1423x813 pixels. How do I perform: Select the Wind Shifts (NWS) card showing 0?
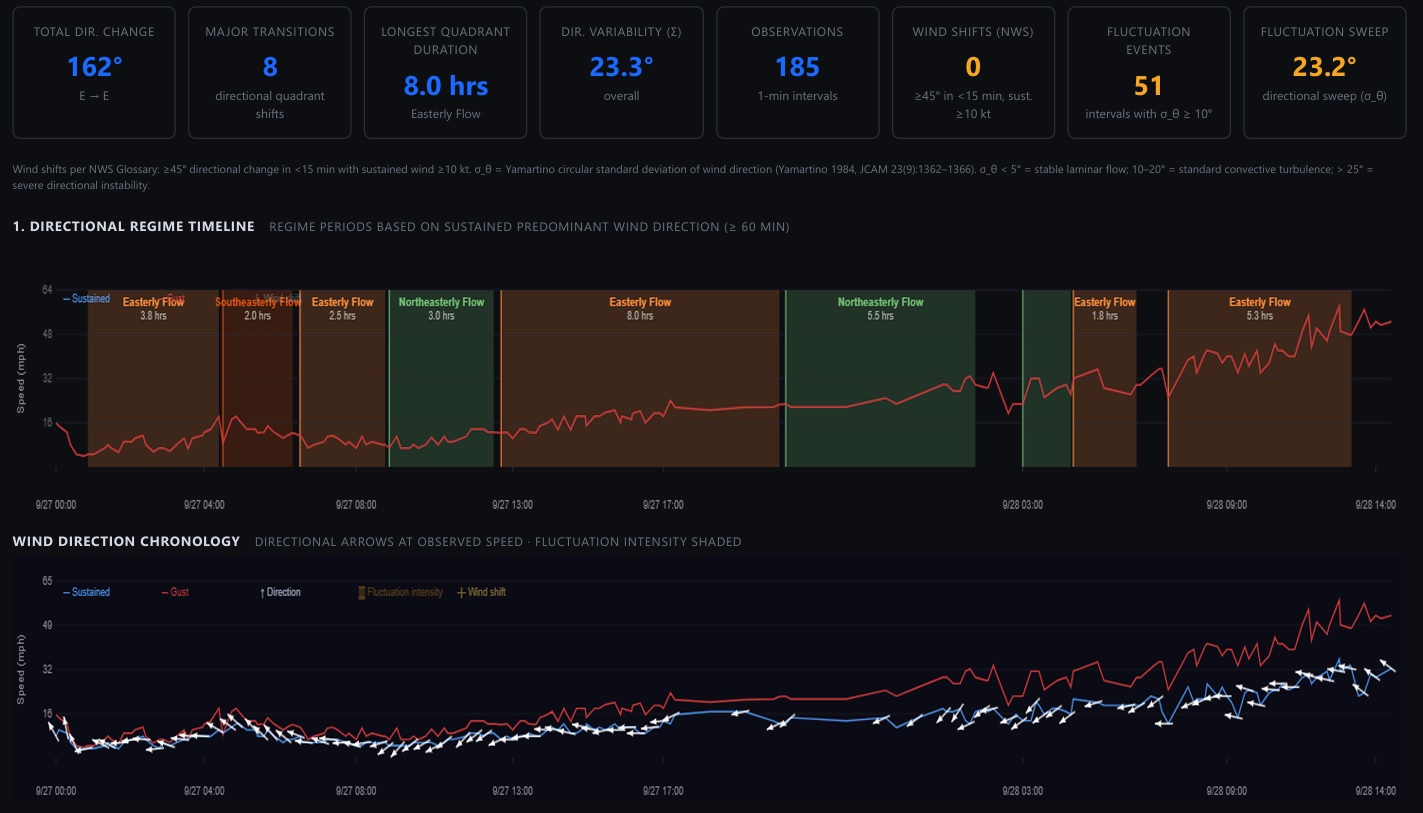[973, 72]
